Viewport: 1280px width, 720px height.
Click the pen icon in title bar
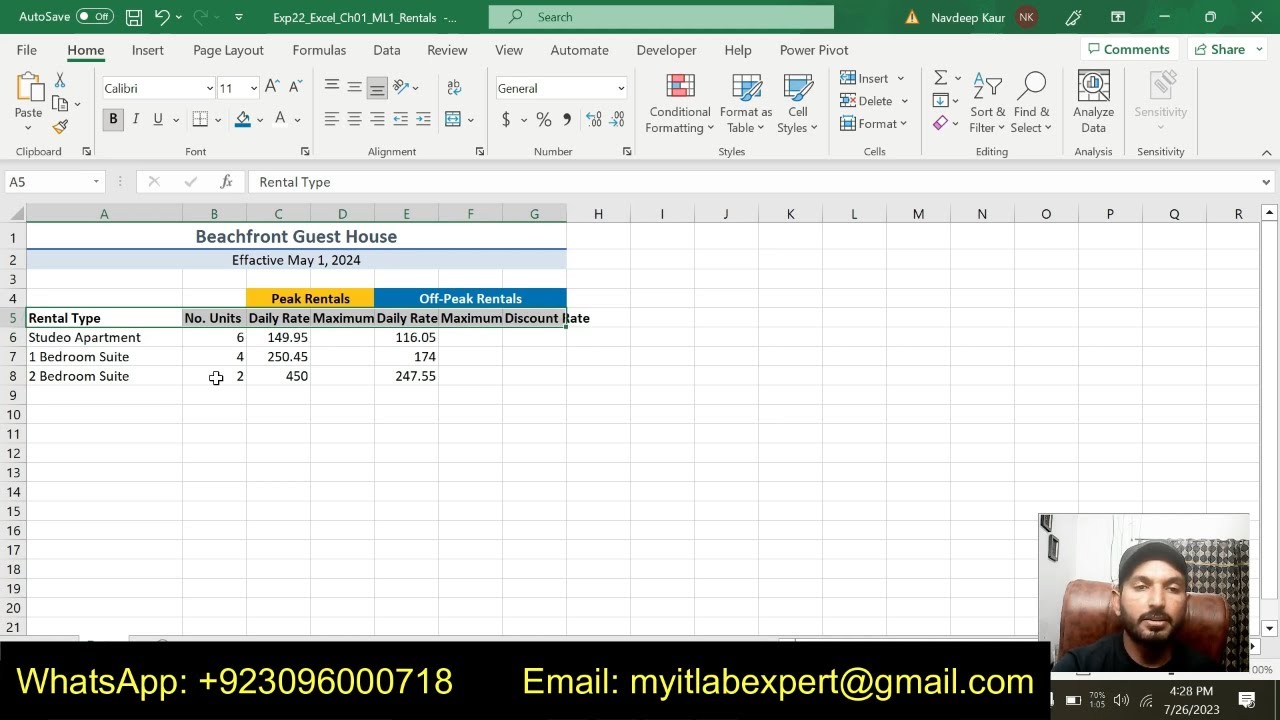coord(1073,17)
